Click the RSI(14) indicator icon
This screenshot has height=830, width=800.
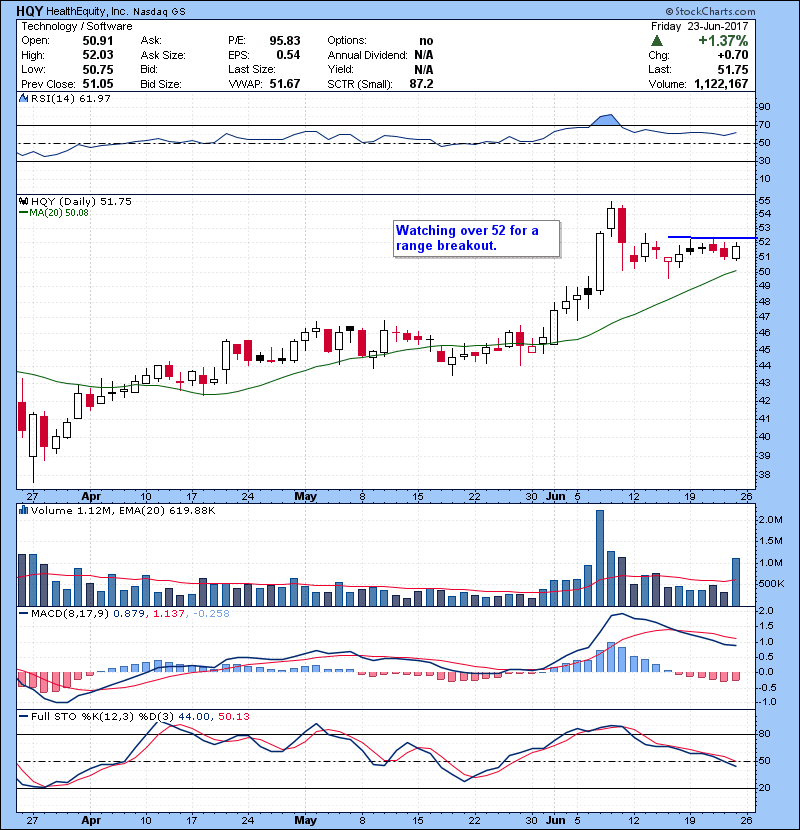[x=24, y=98]
